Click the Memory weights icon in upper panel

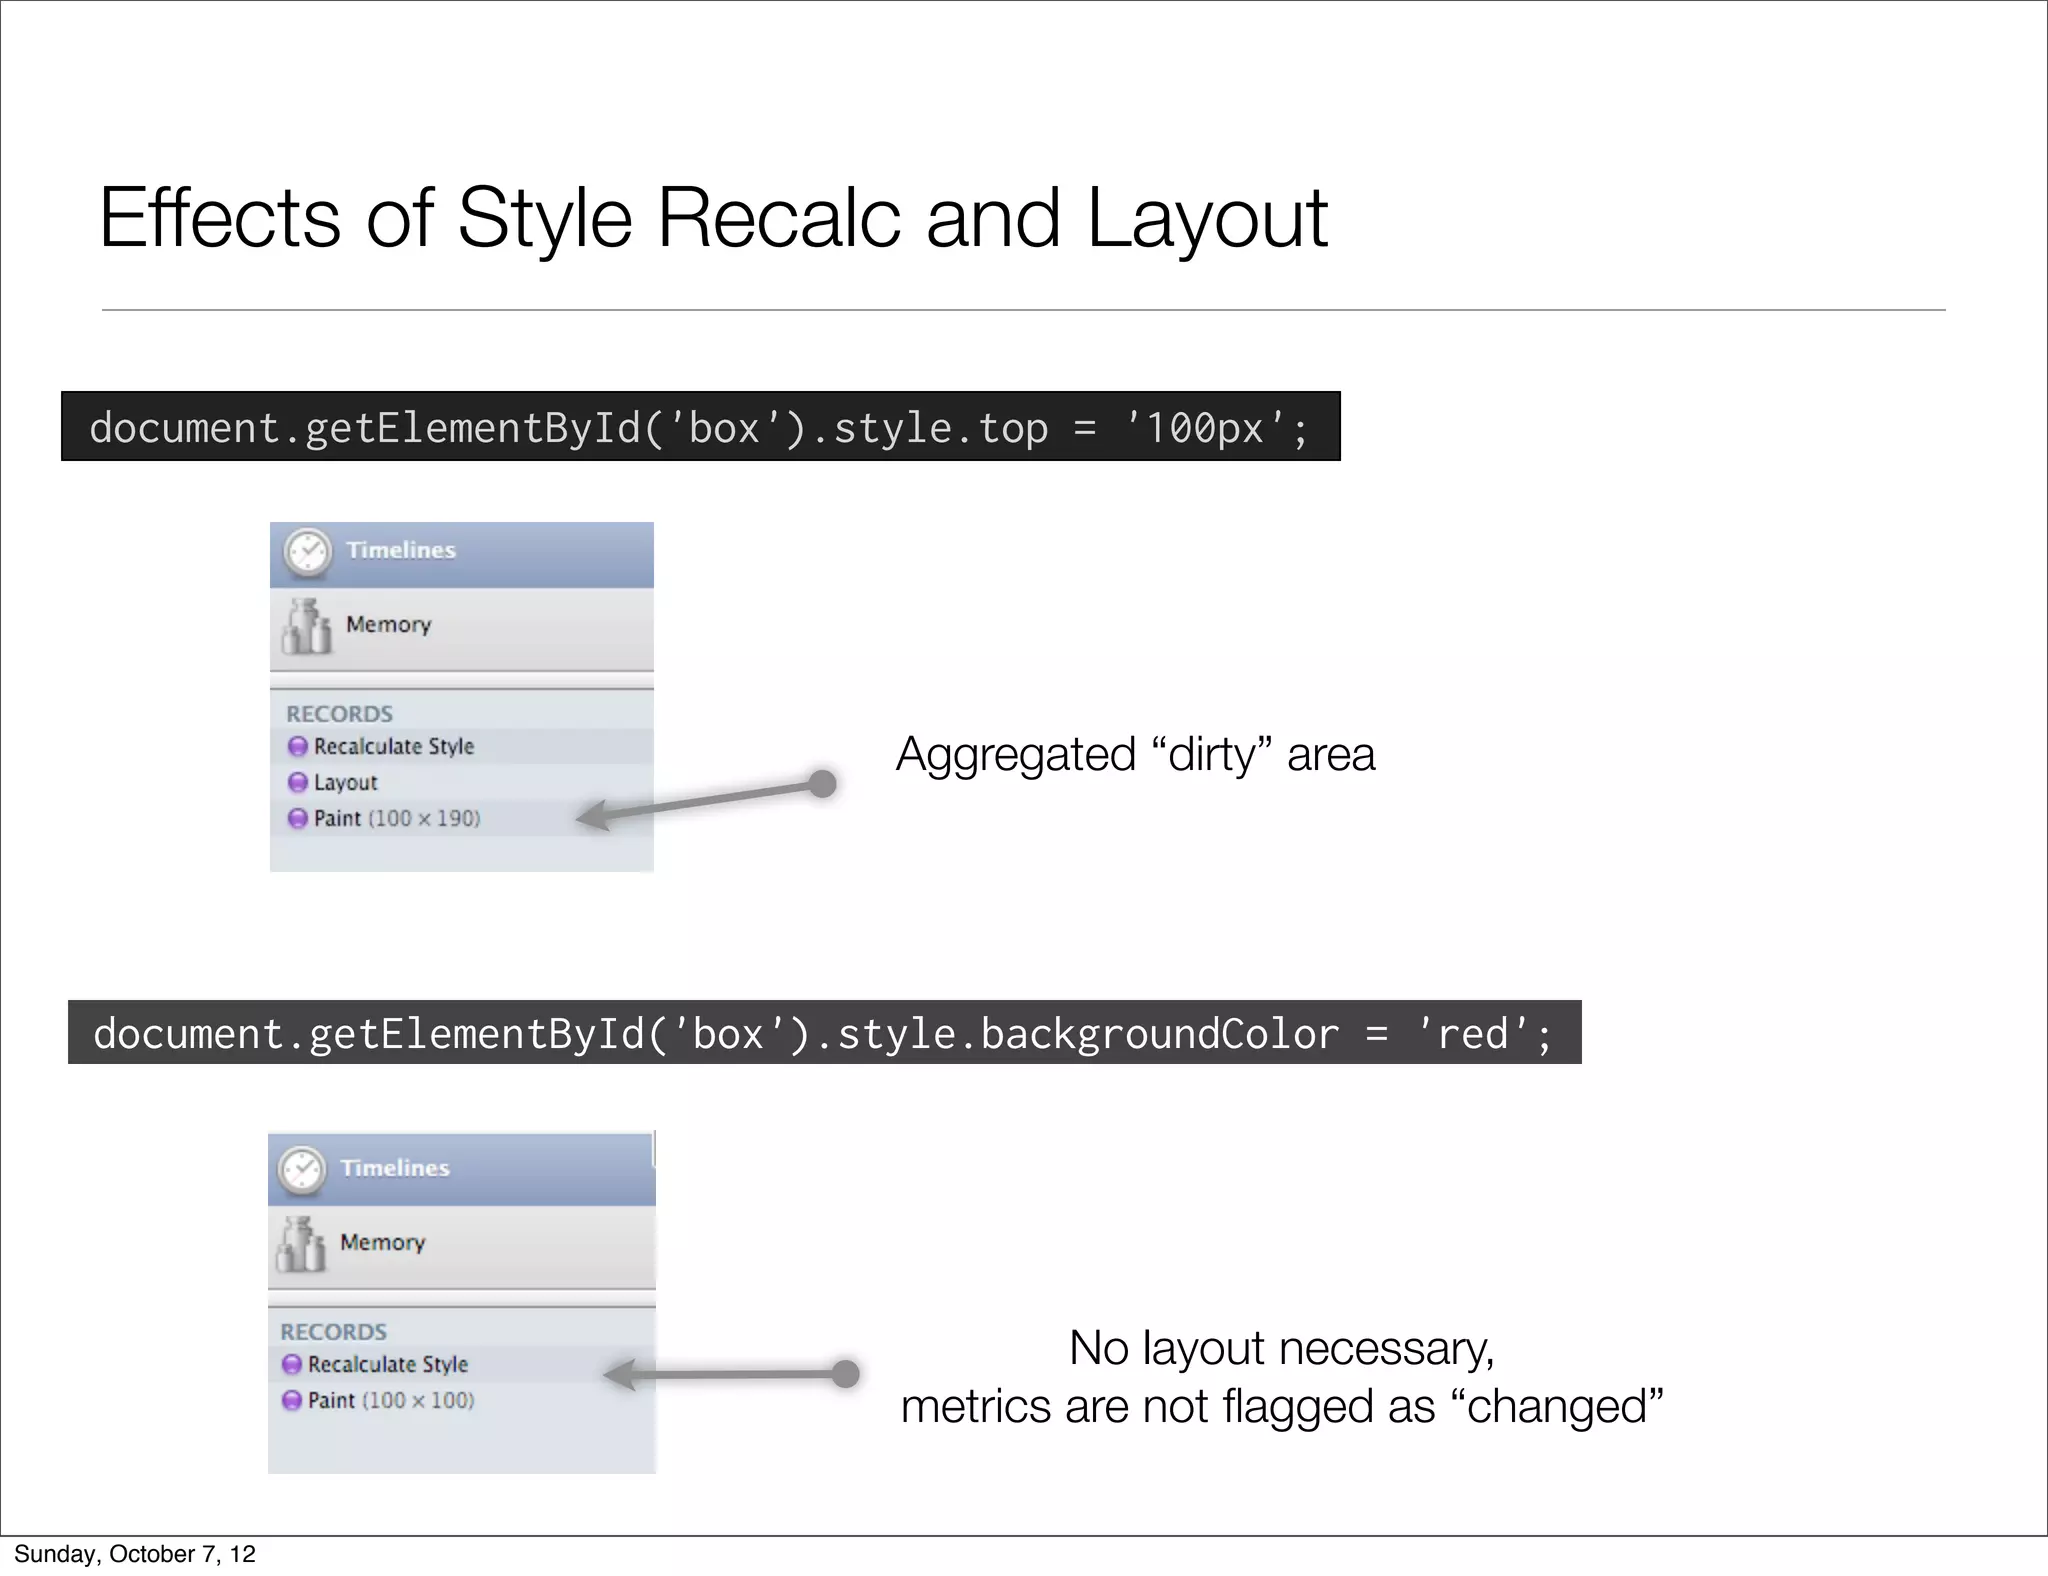tap(307, 627)
